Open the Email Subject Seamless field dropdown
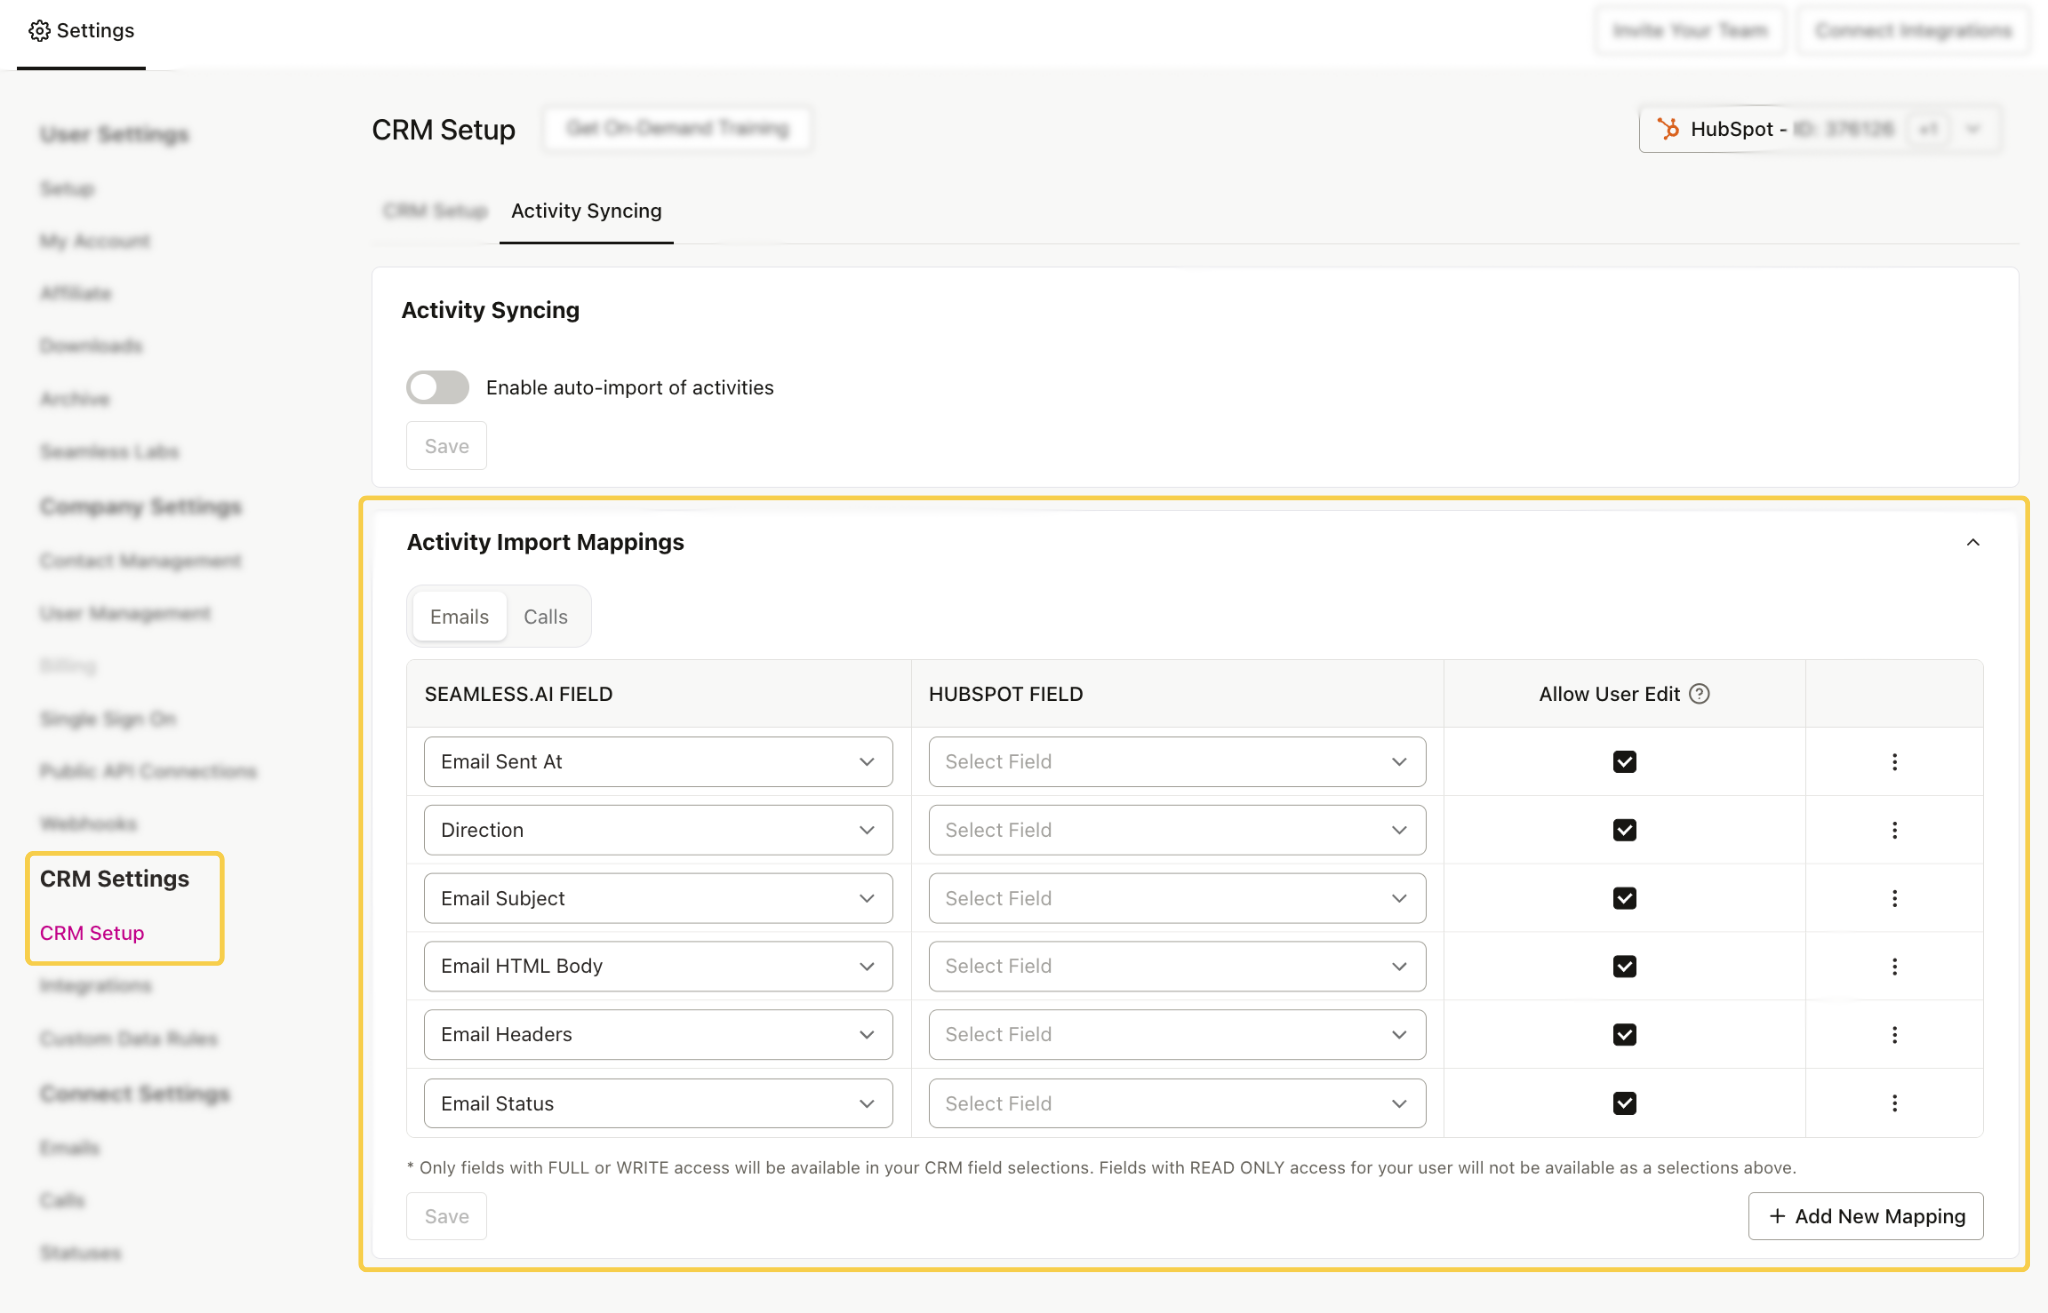This screenshot has width=2048, height=1313. tap(658, 898)
